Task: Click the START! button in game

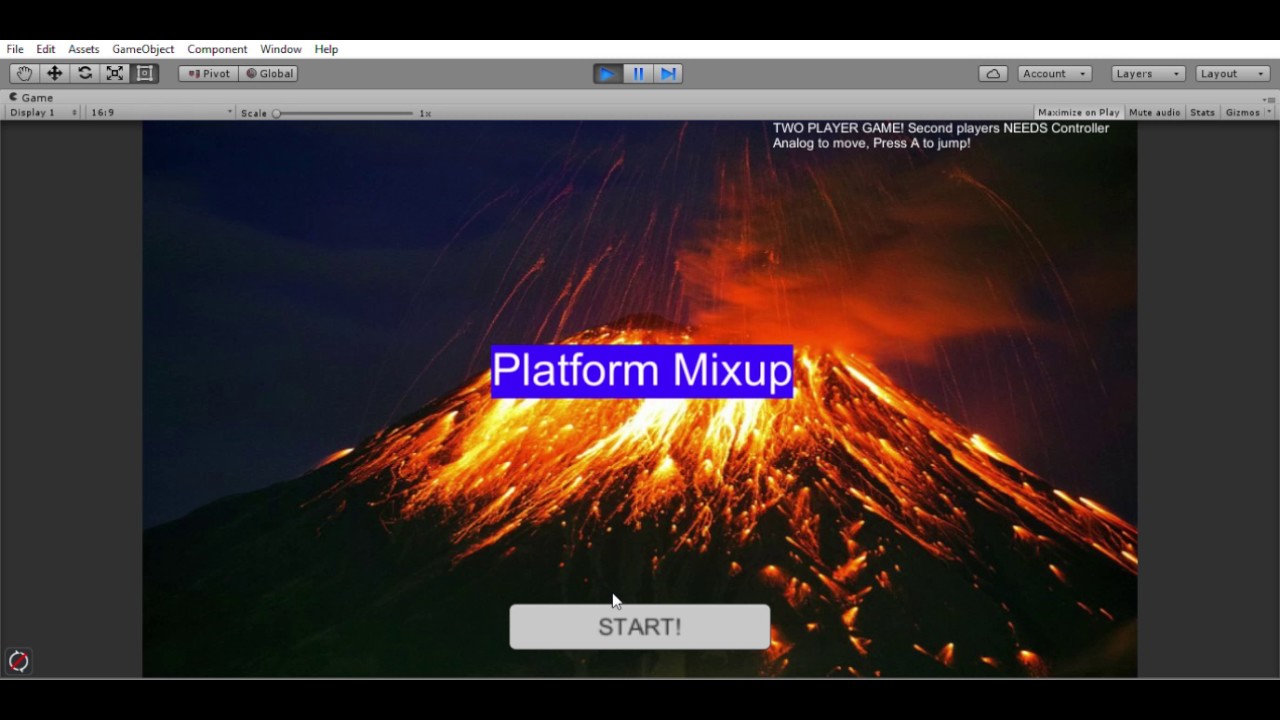Action: click(x=640, y=627)
